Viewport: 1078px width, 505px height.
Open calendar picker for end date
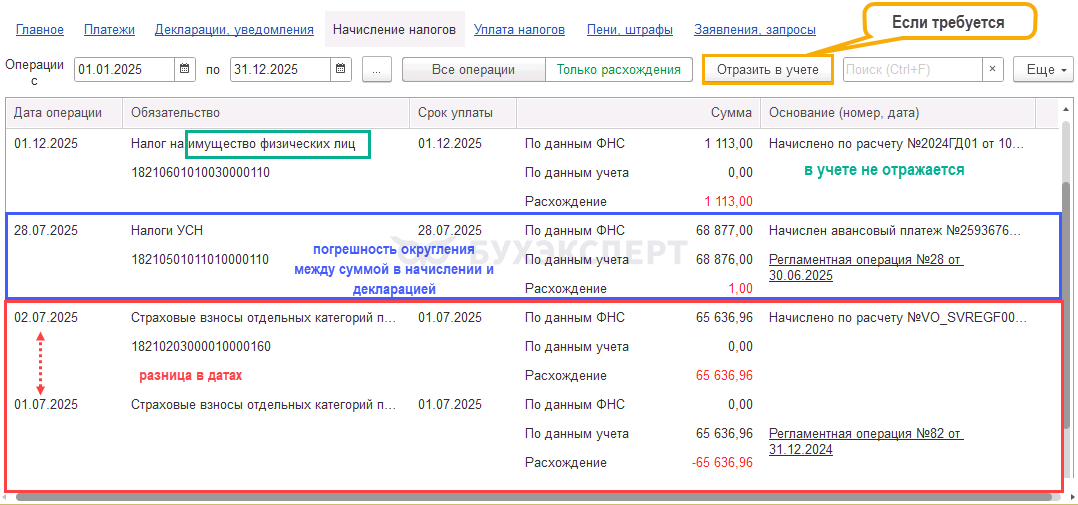coord(341,70)
